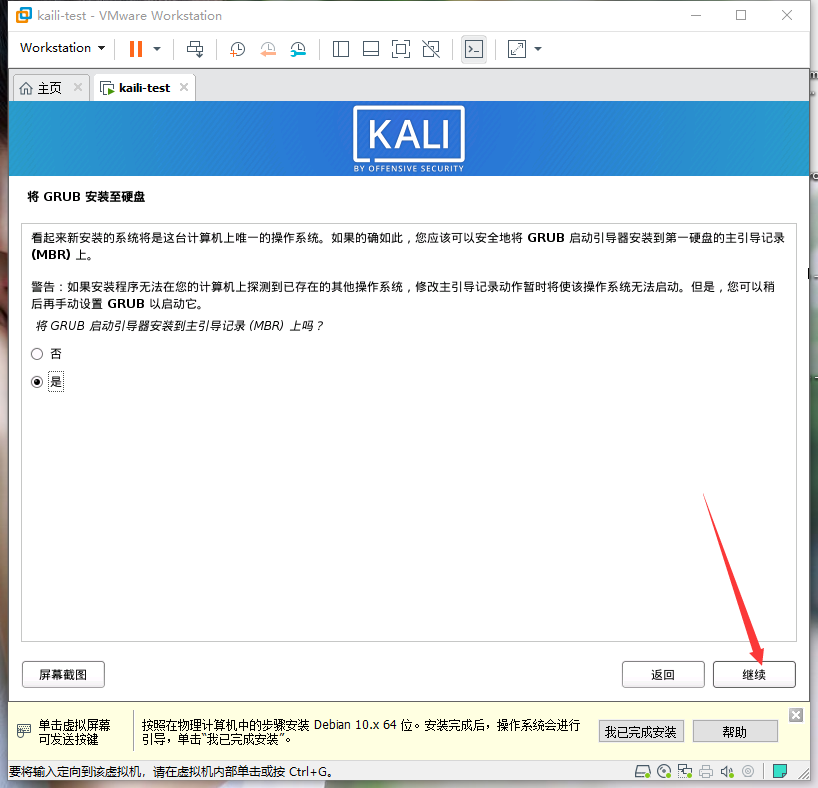
Task: Click the hard disk status icon
Action: click(x=643, y=771)
